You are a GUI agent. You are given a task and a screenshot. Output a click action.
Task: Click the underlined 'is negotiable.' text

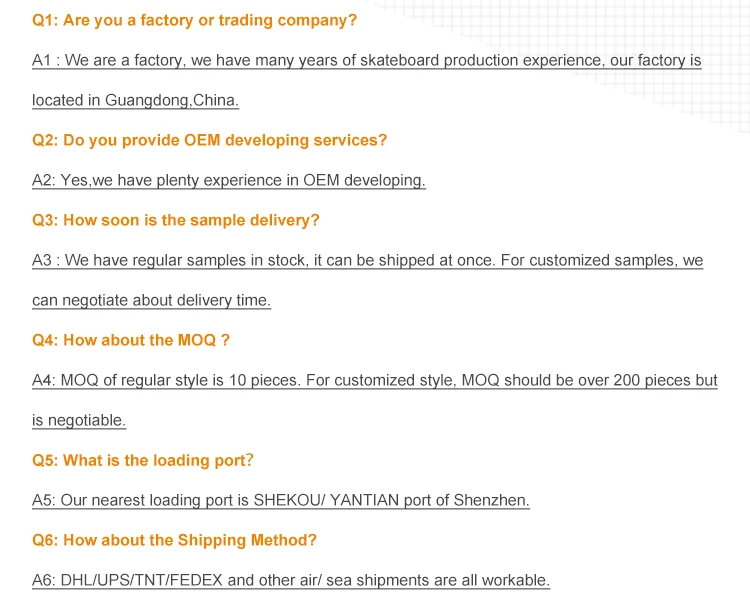tap(79, 420)
